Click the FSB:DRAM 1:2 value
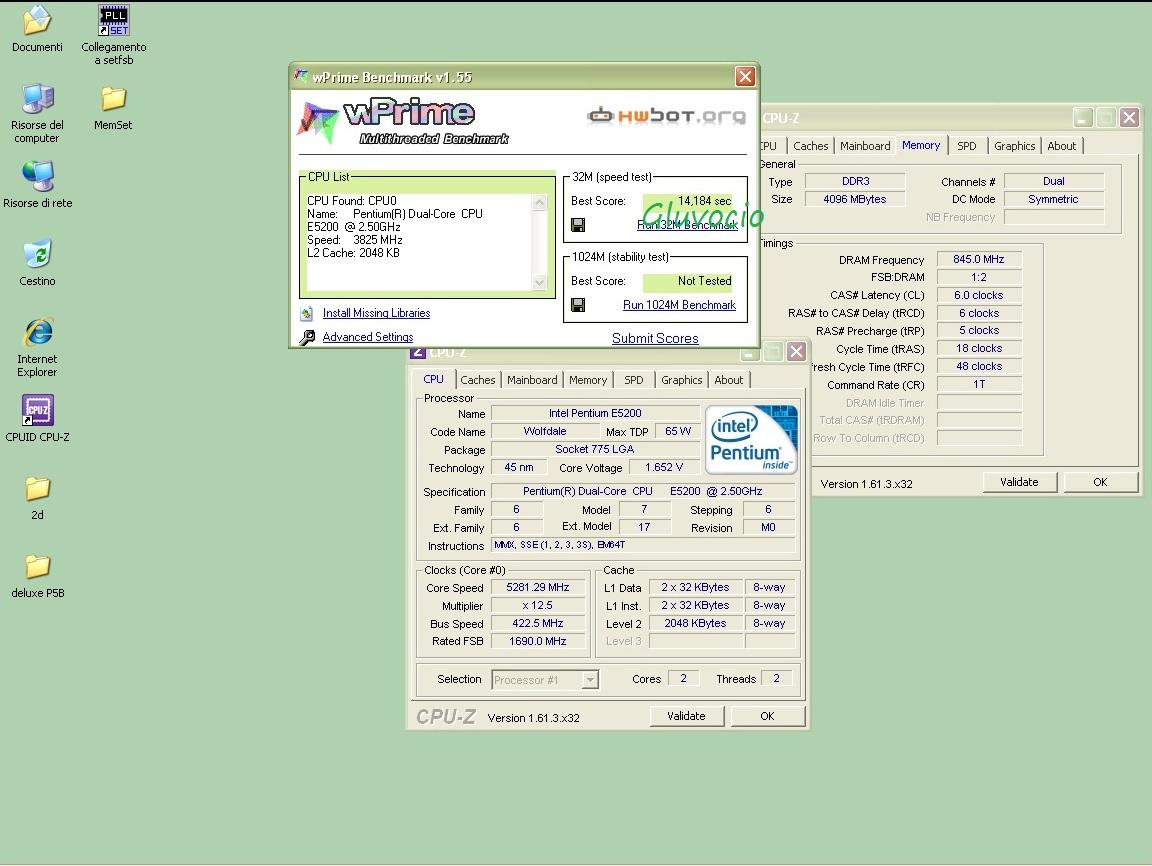 979,278
